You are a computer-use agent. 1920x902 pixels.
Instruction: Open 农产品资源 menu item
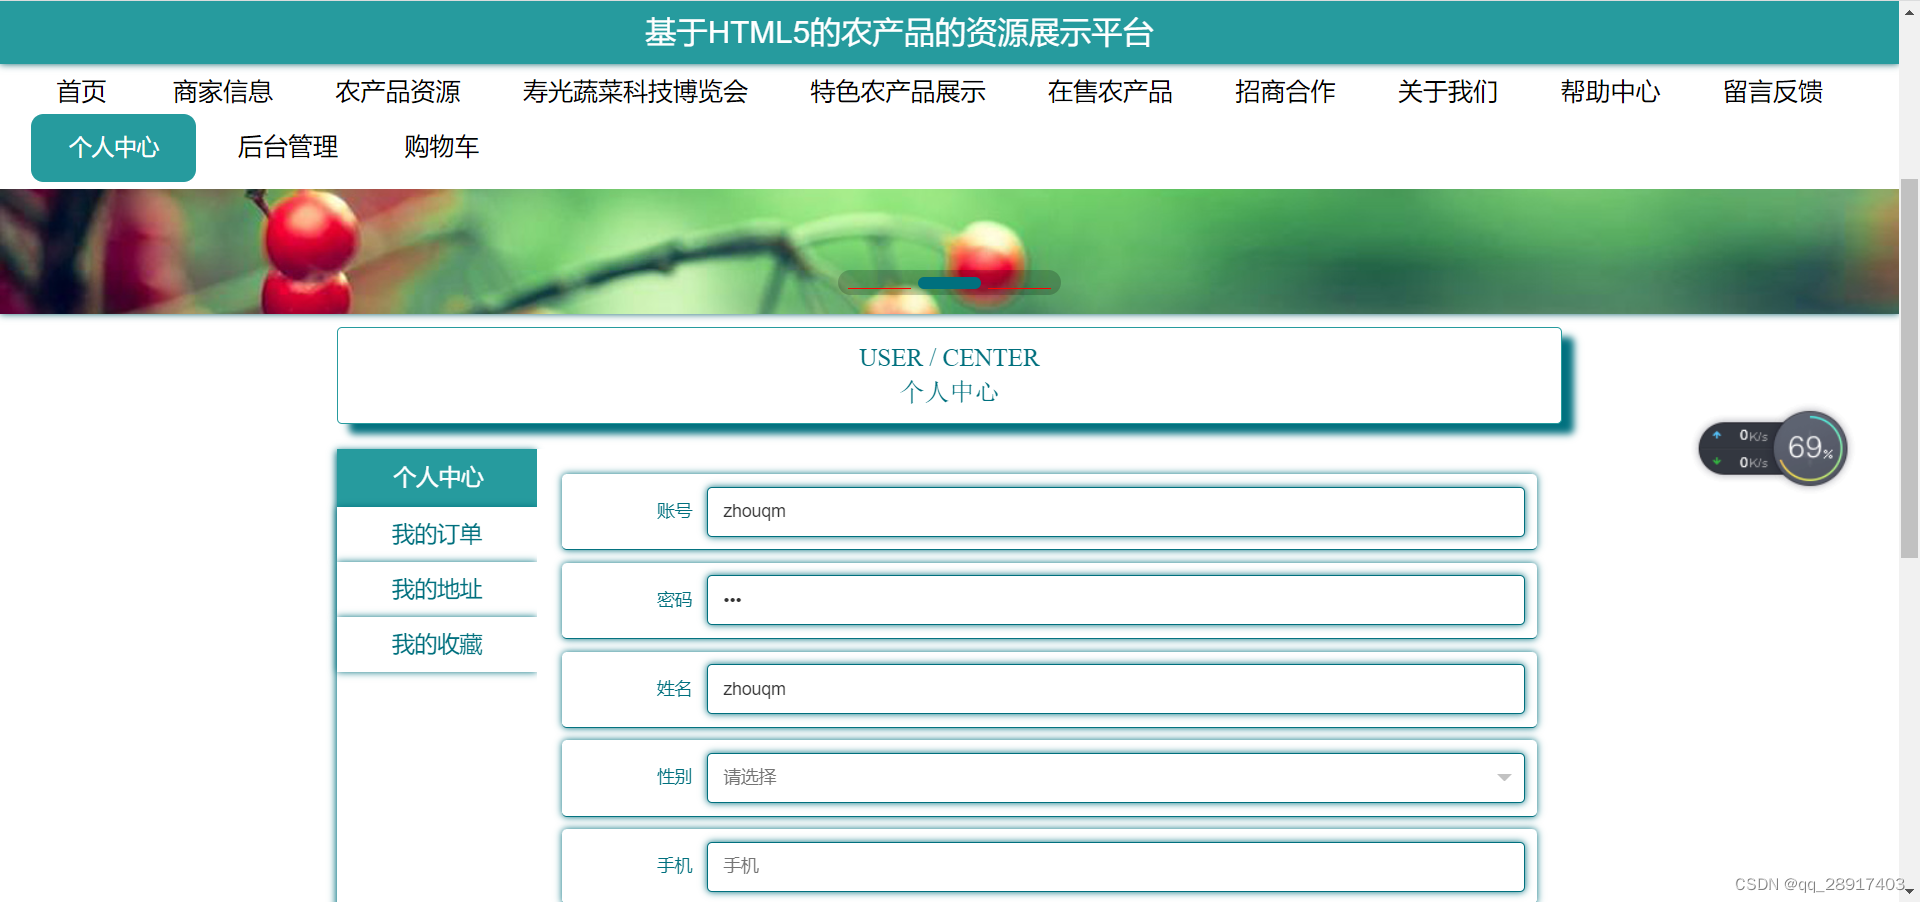click(398, 92)
